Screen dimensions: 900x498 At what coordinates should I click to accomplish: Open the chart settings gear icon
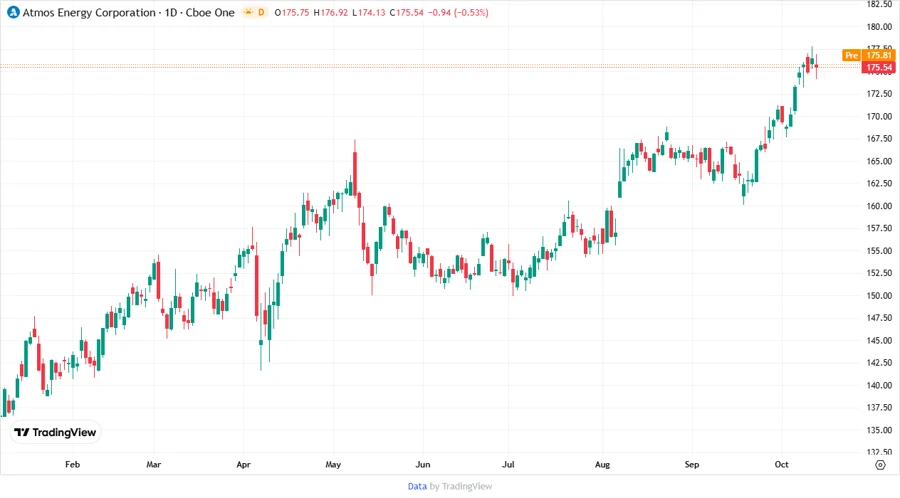pos(880,465)
